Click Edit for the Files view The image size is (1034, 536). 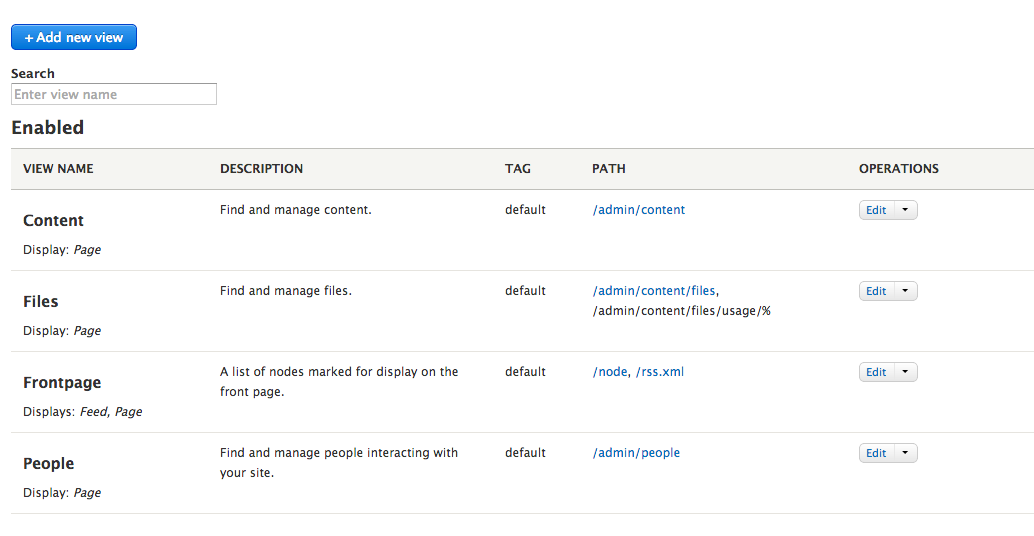pyautogui.click(x=876, y=291)
